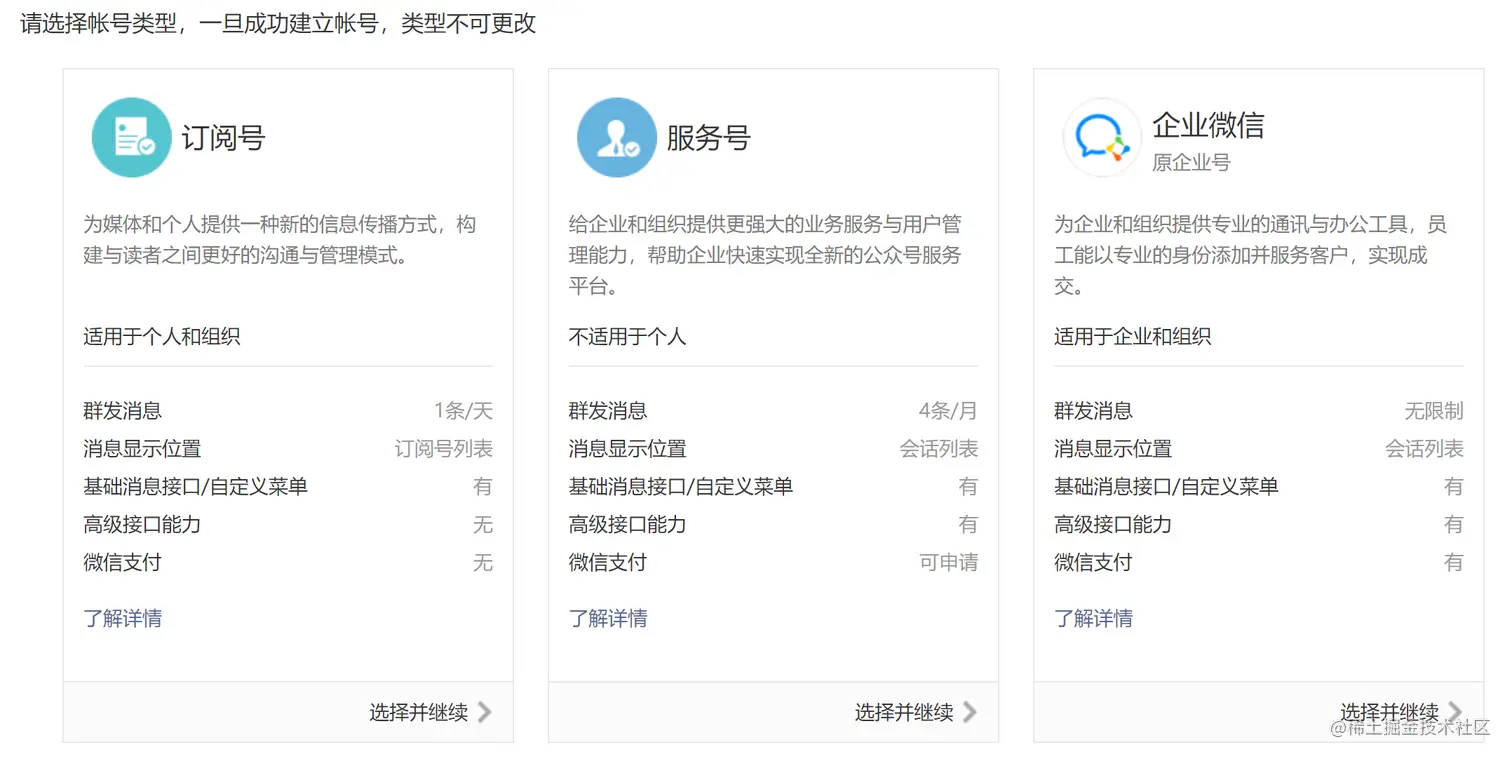The image size is (1512, 759).
Task: Click 基础消息接口/自定义菜单 in the 服务号 card
Action: click(681, 487)
